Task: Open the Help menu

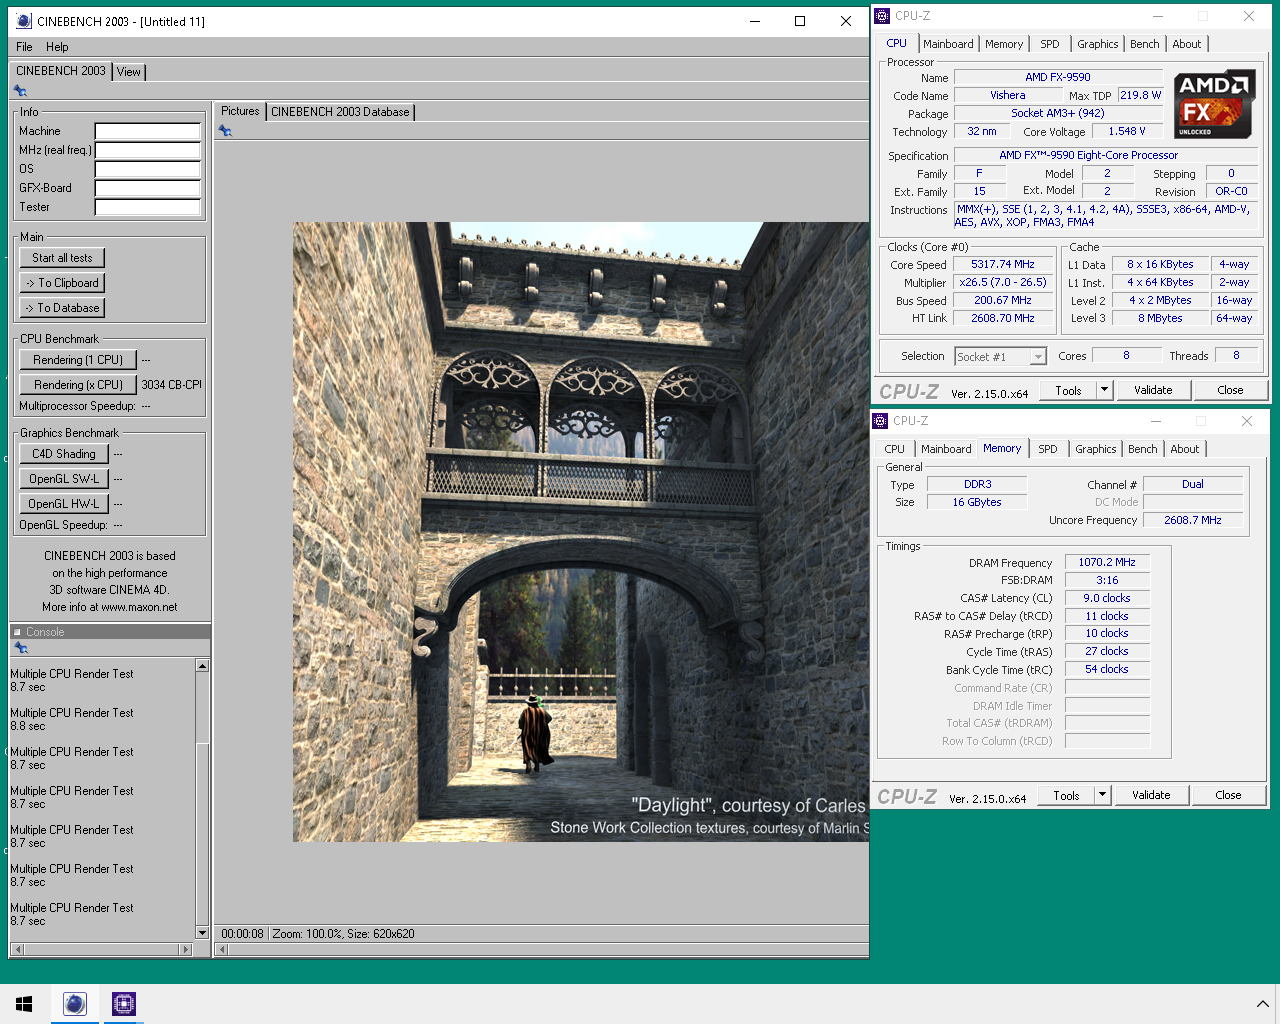Action: 57,47
